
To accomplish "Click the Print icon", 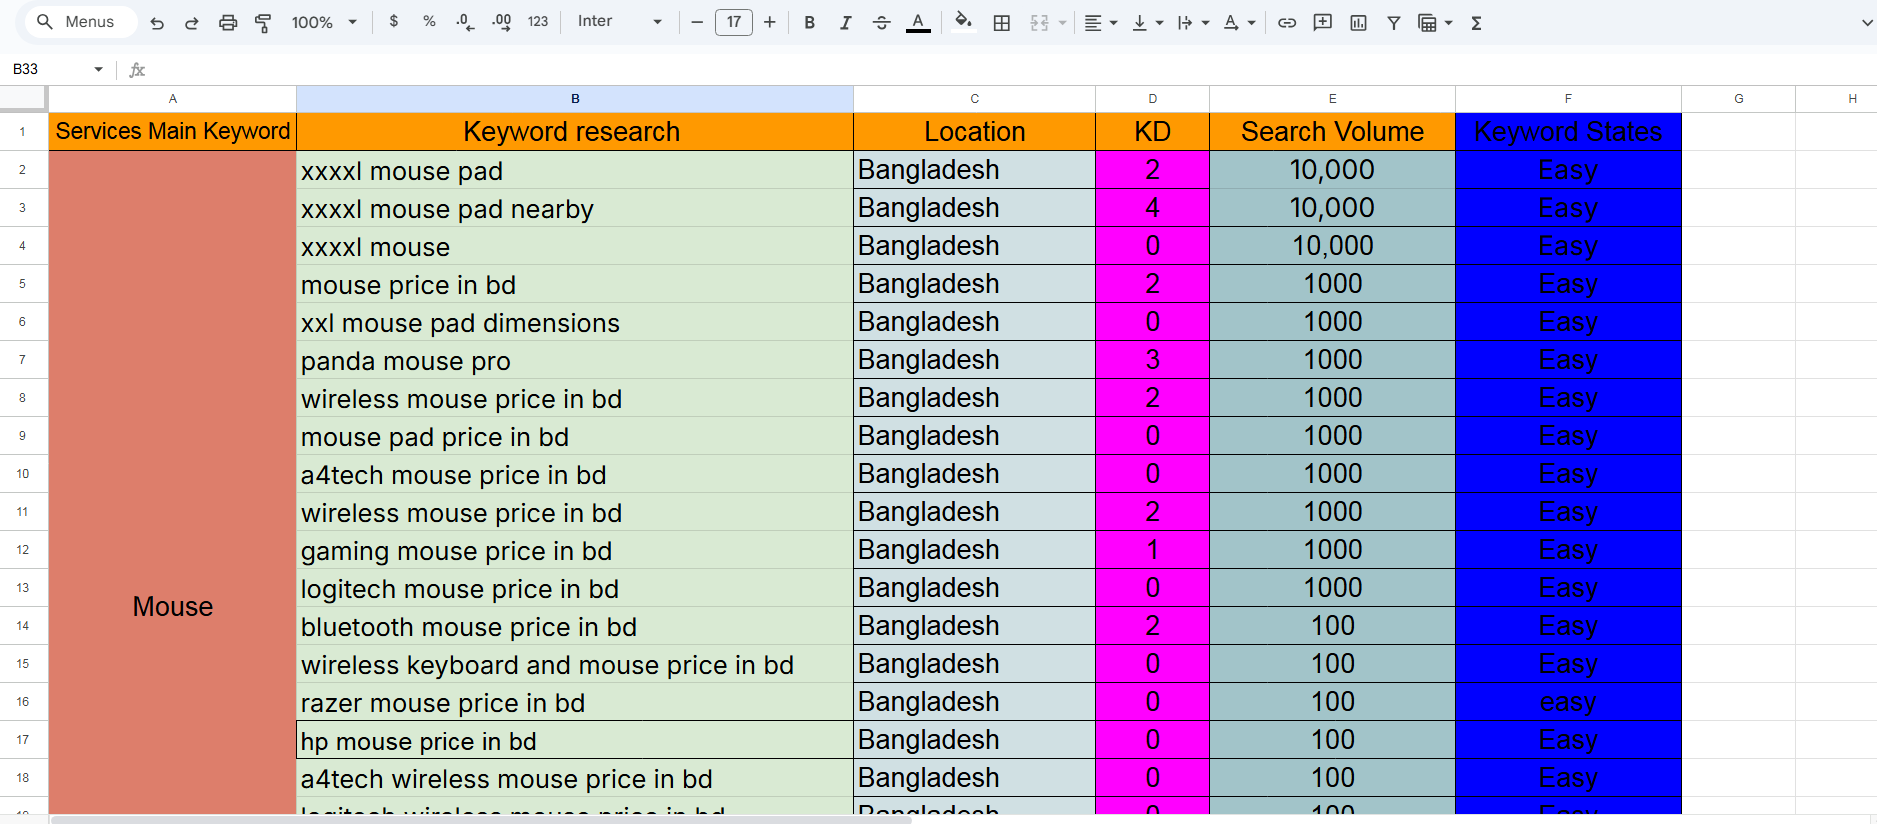I will pos(228,23).
